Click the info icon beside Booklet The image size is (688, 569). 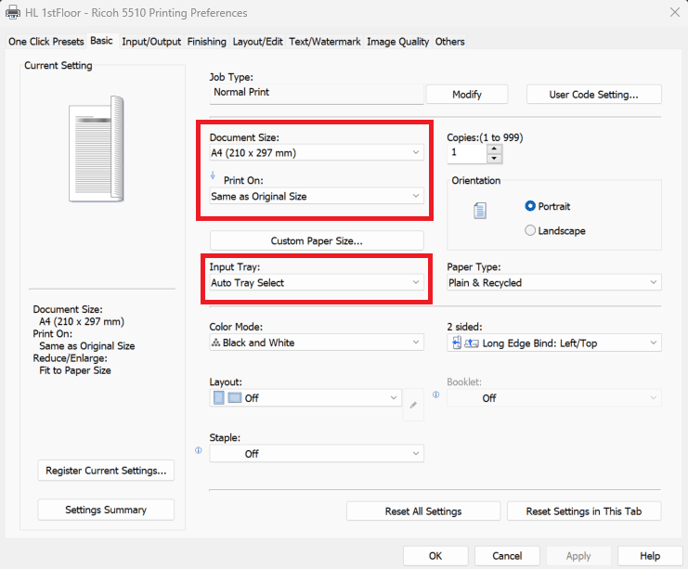point(436,394)
